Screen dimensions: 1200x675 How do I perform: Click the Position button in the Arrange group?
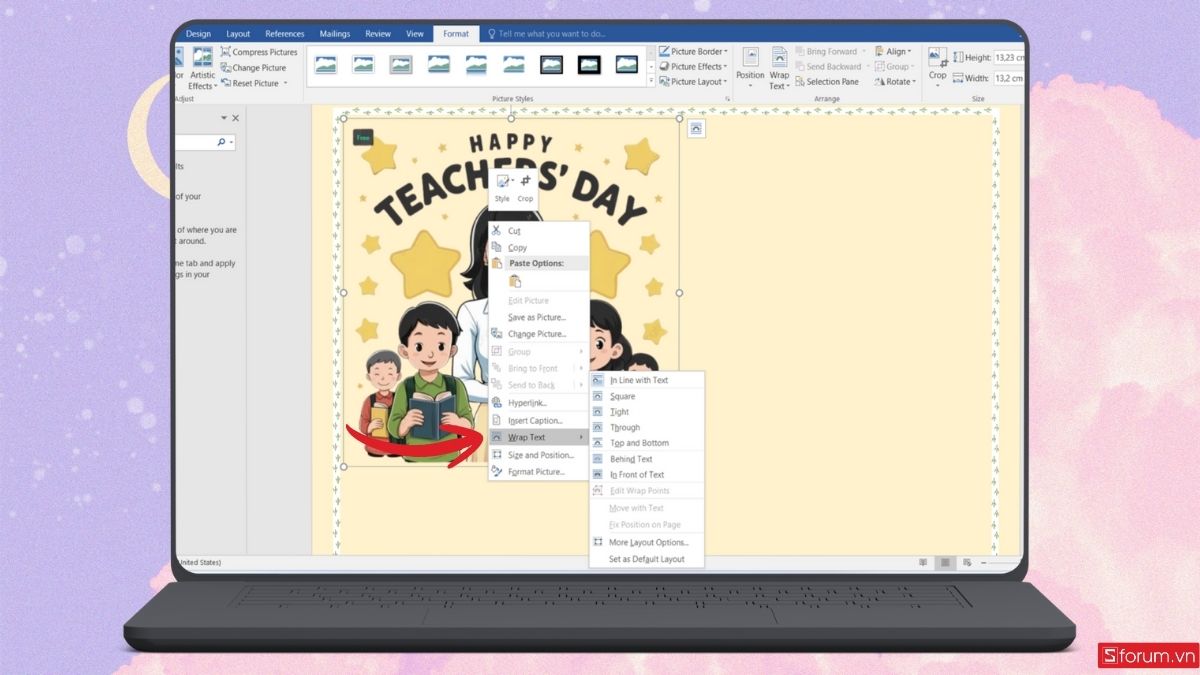[x=750, y=66]
